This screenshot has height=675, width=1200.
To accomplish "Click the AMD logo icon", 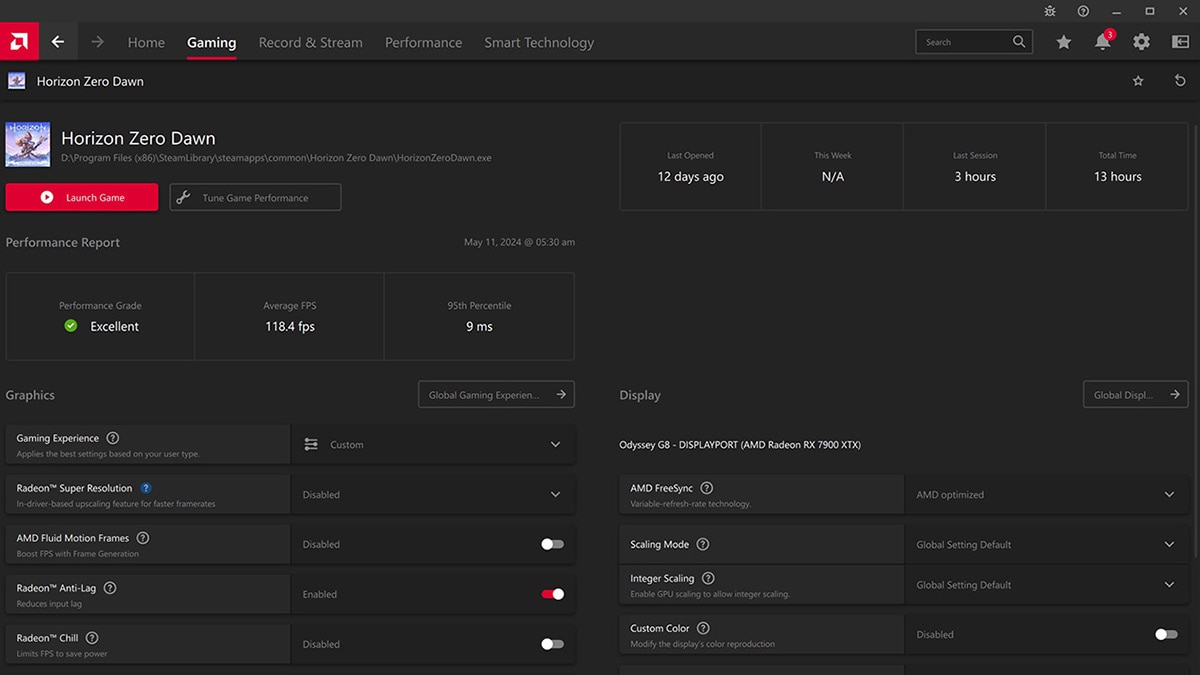I will (x=19, y=42).
